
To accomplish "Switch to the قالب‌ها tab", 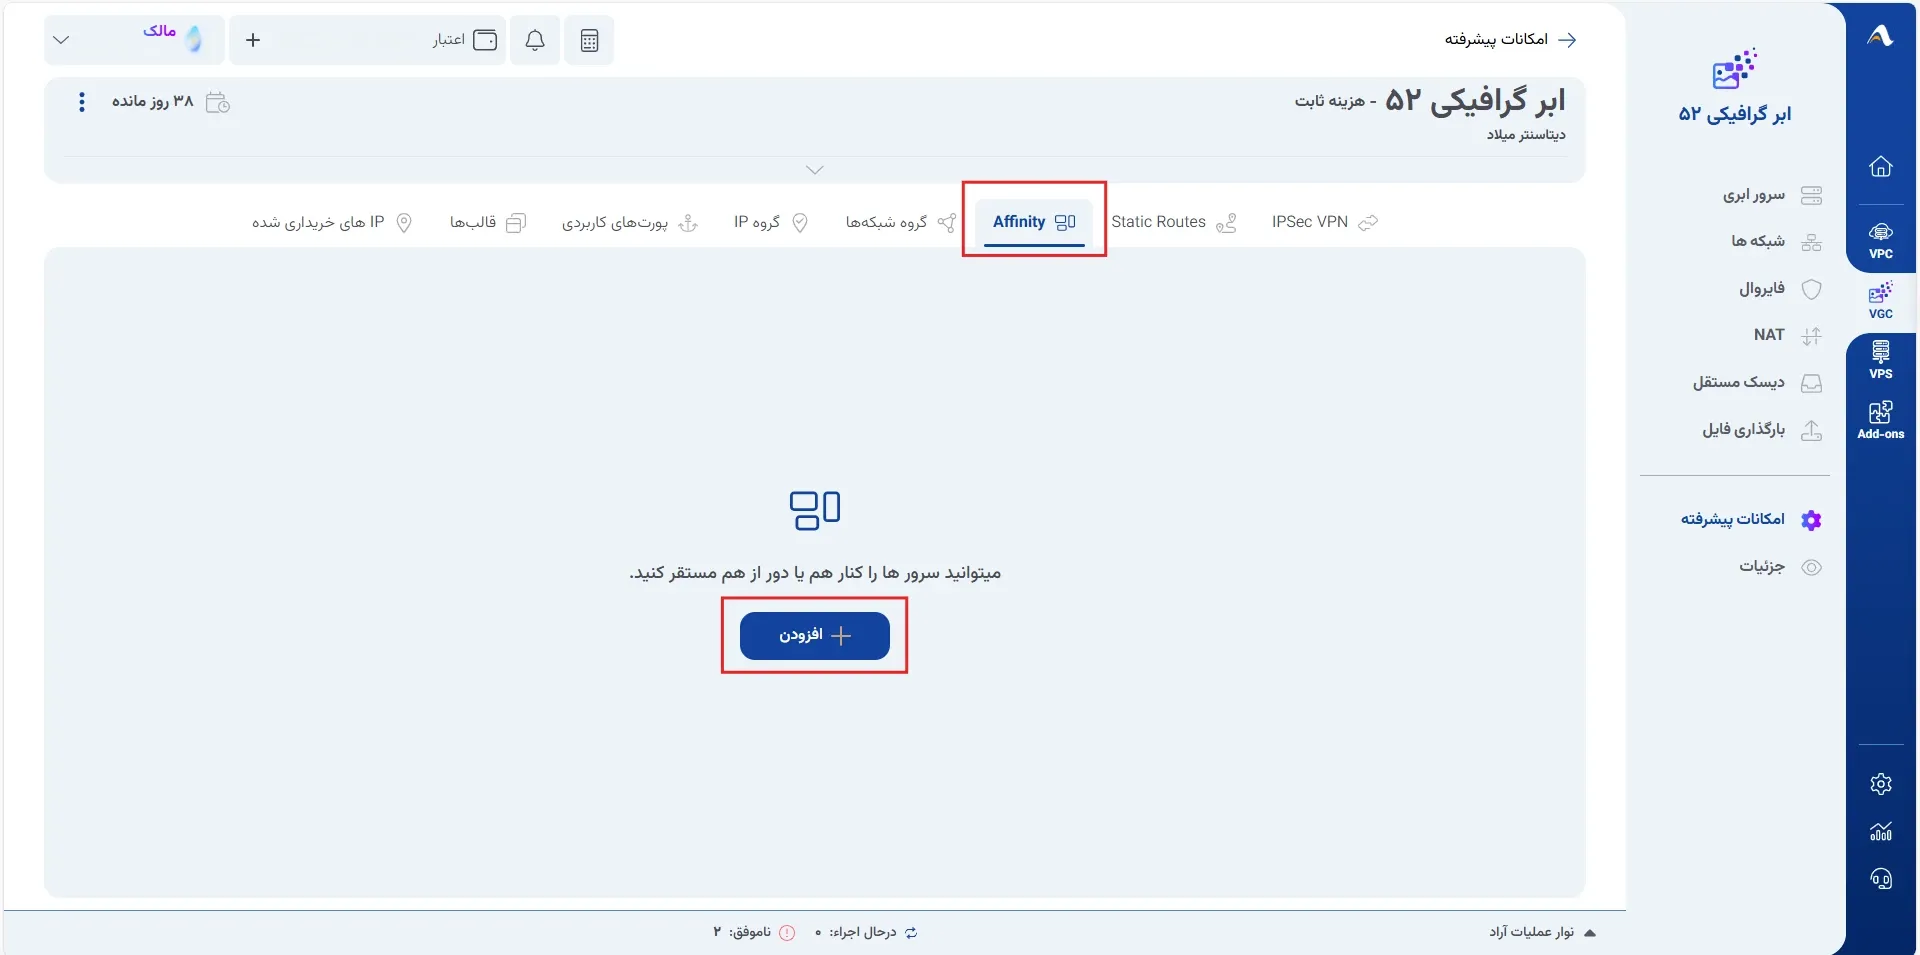I will coord(487,222).
